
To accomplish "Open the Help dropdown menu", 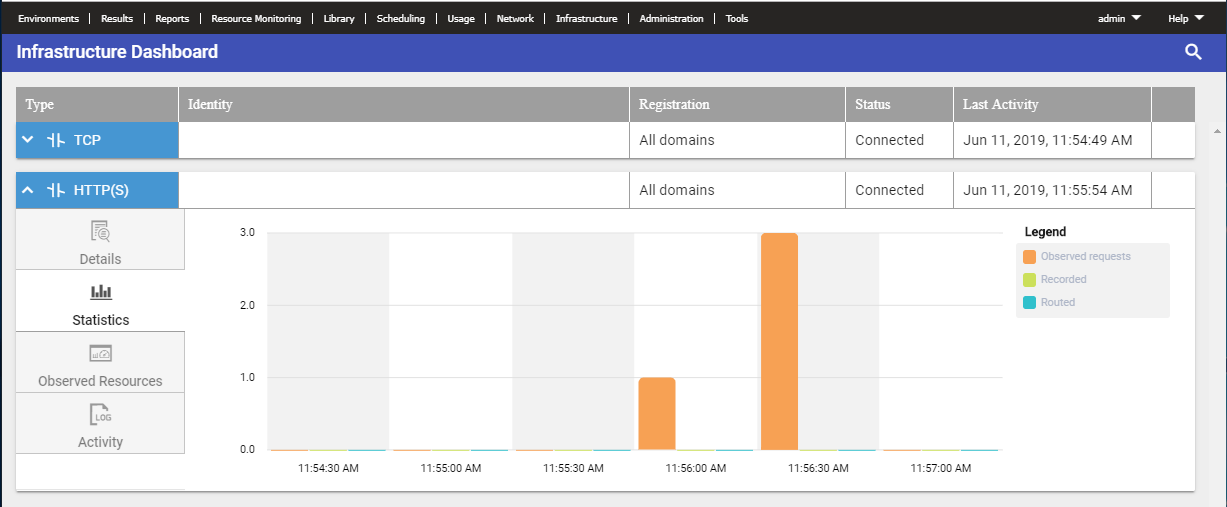I will (x=1185, y=18).
